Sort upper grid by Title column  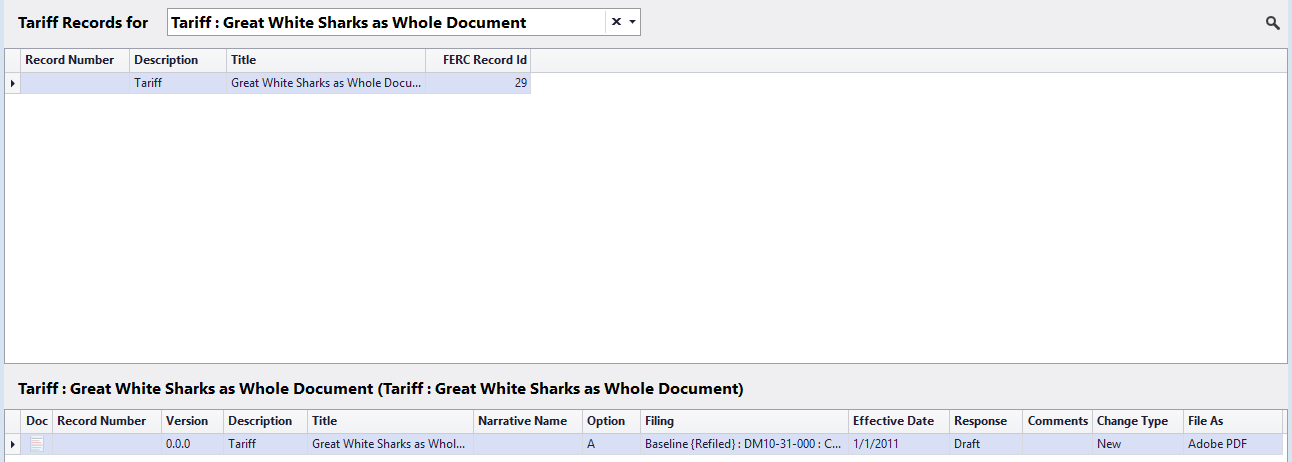click(326, 60)
